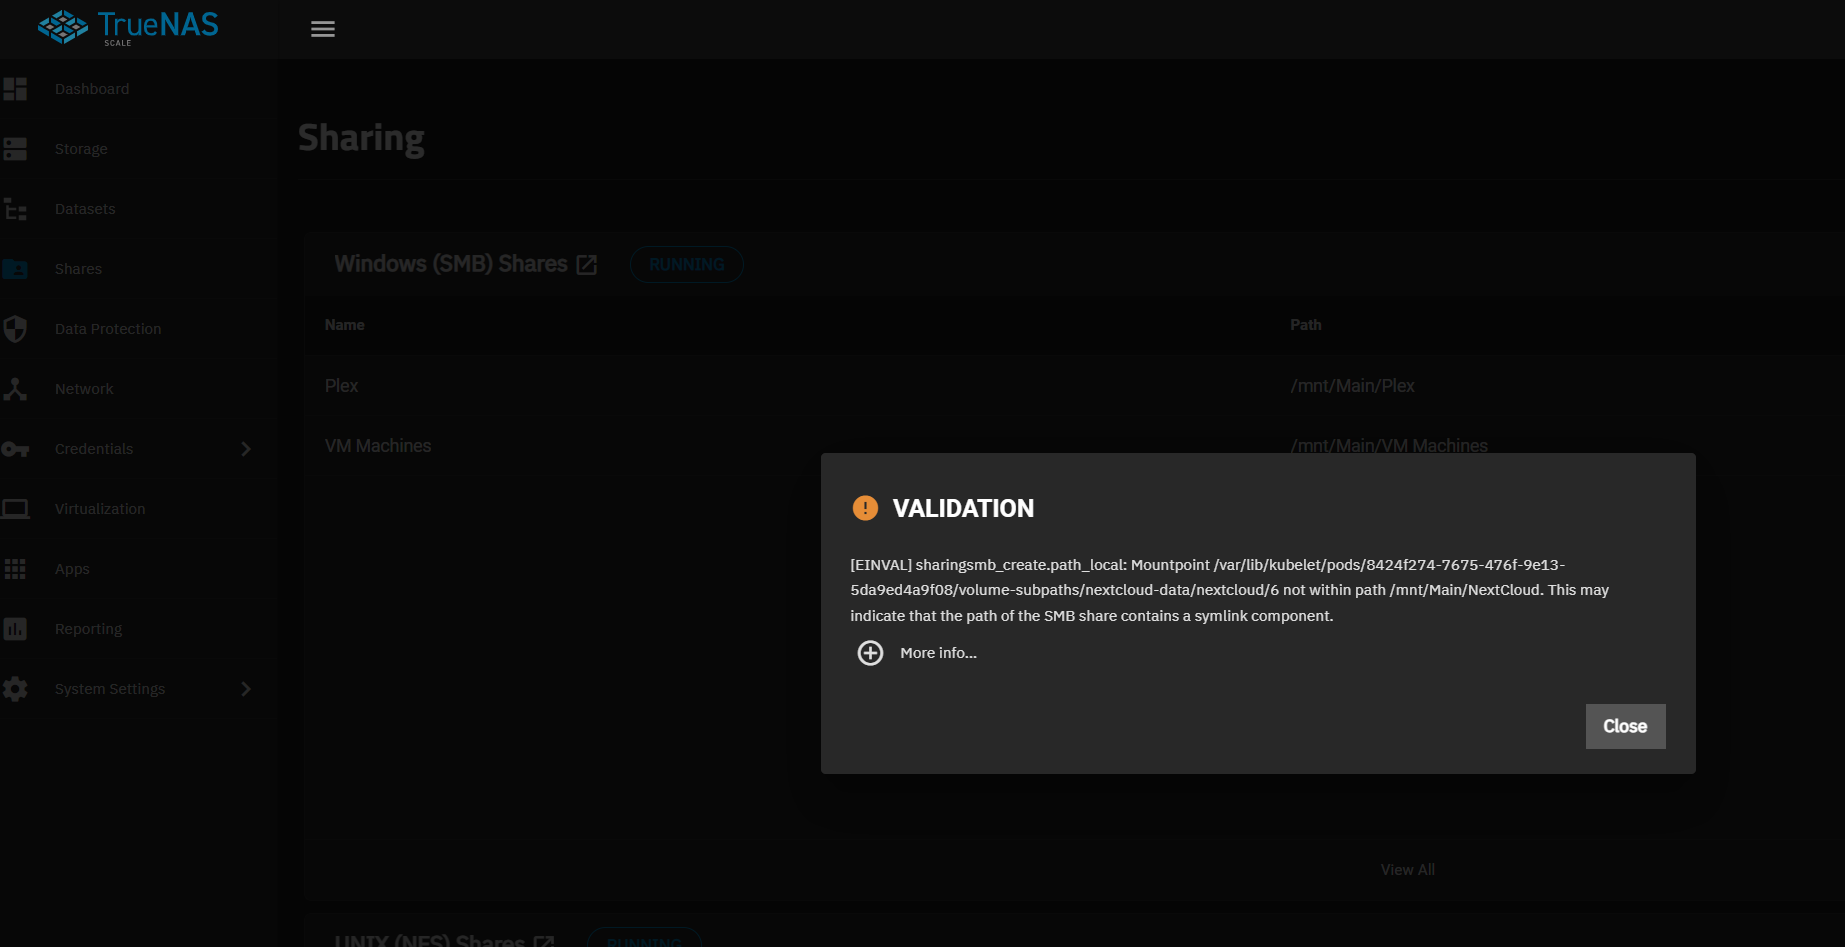Click View All in SMB shares
The image size is (1845, 947).
tap(1407, 870)
